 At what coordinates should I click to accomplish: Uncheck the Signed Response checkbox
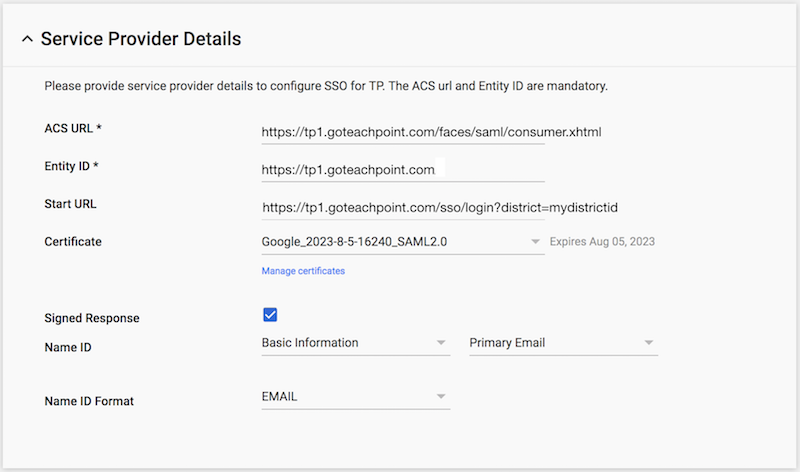270,315
